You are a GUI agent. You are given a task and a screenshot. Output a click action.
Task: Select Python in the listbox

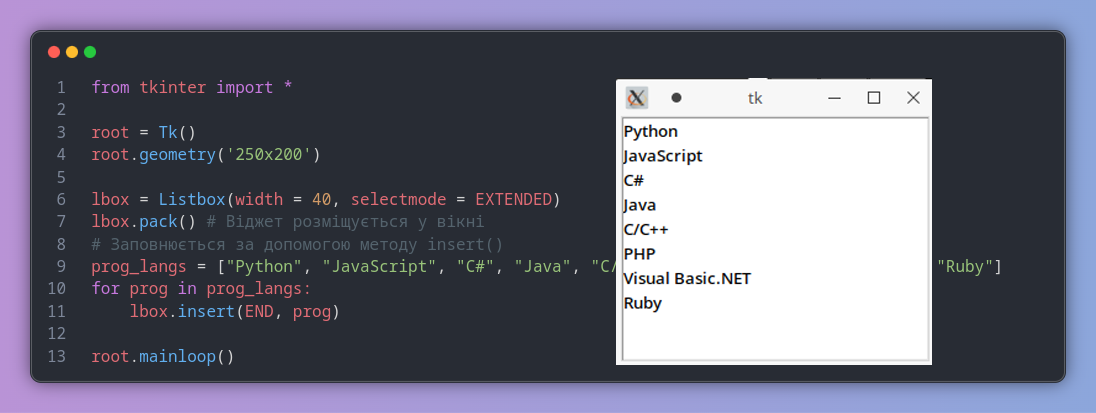tap(650, 131)
